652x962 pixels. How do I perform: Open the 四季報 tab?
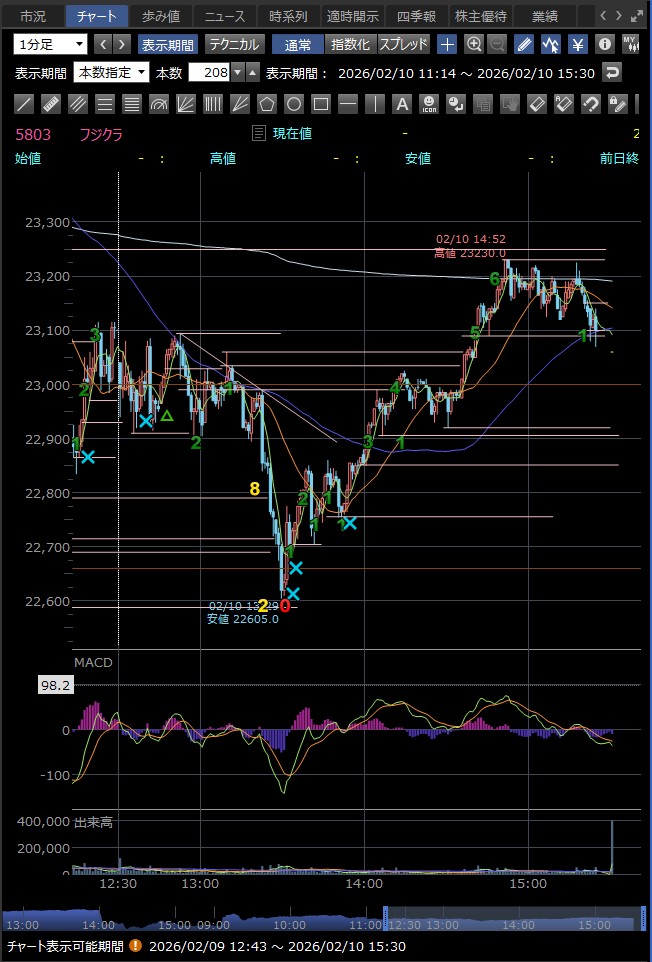415,16
